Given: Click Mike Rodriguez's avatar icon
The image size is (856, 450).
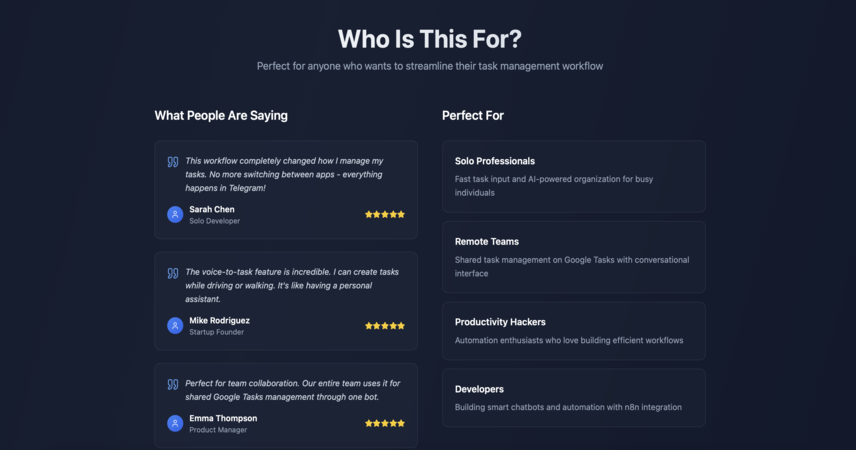Looking at the screenshot, I should click(x=175, y=325).
